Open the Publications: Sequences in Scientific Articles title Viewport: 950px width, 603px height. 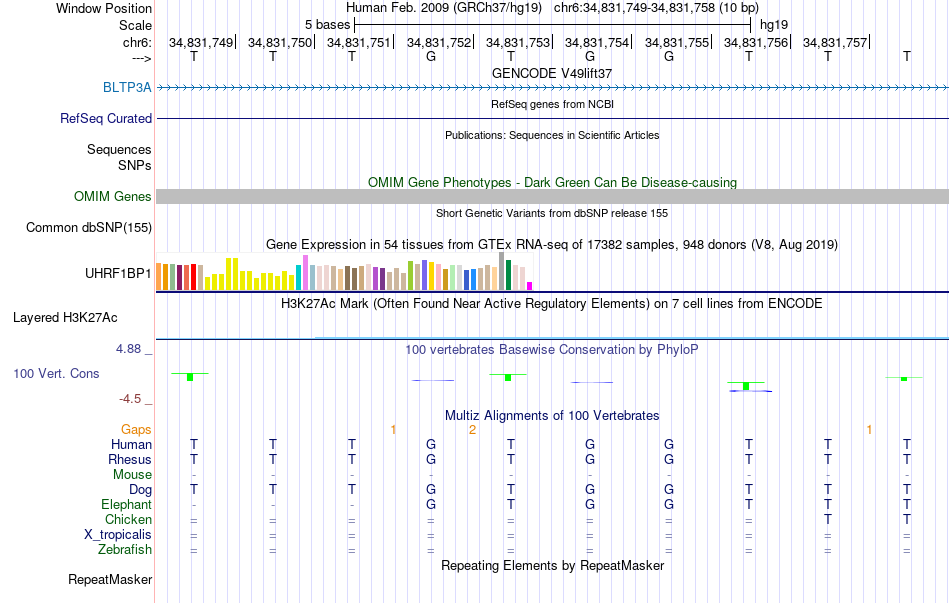pos(552,135)
